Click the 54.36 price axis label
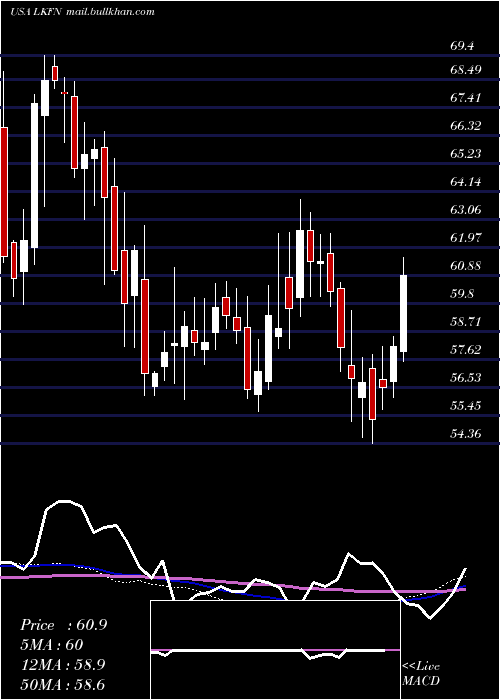The image size is (500, 700). point(466,434)
